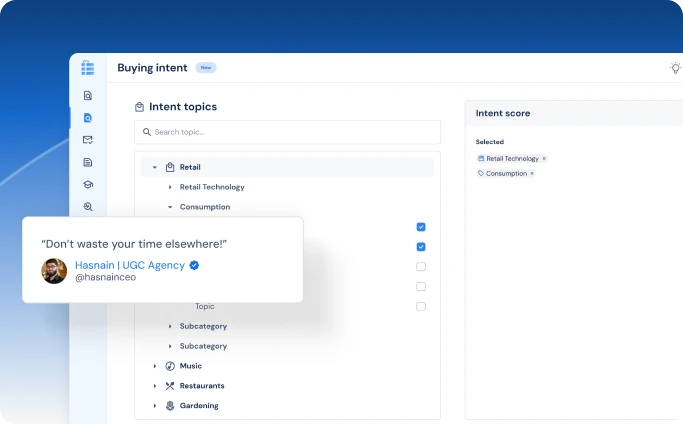Click the @hasnainceo handle
The height and width of the screenshot is (424, 683).
[105, 277]
